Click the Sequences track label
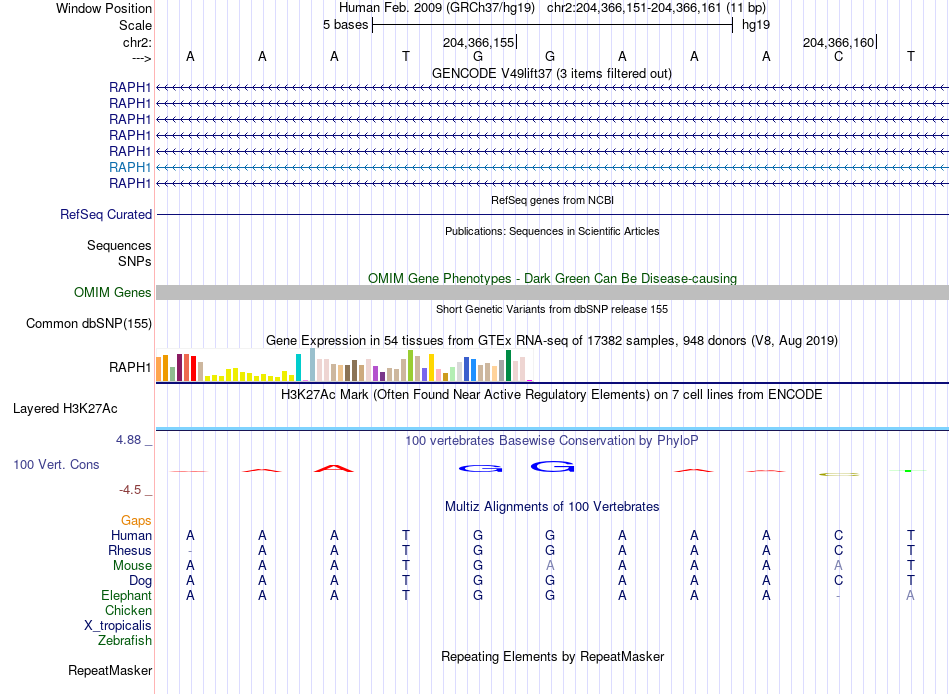The width and height of the screenshot is (950, 694). tap(119, 245)
